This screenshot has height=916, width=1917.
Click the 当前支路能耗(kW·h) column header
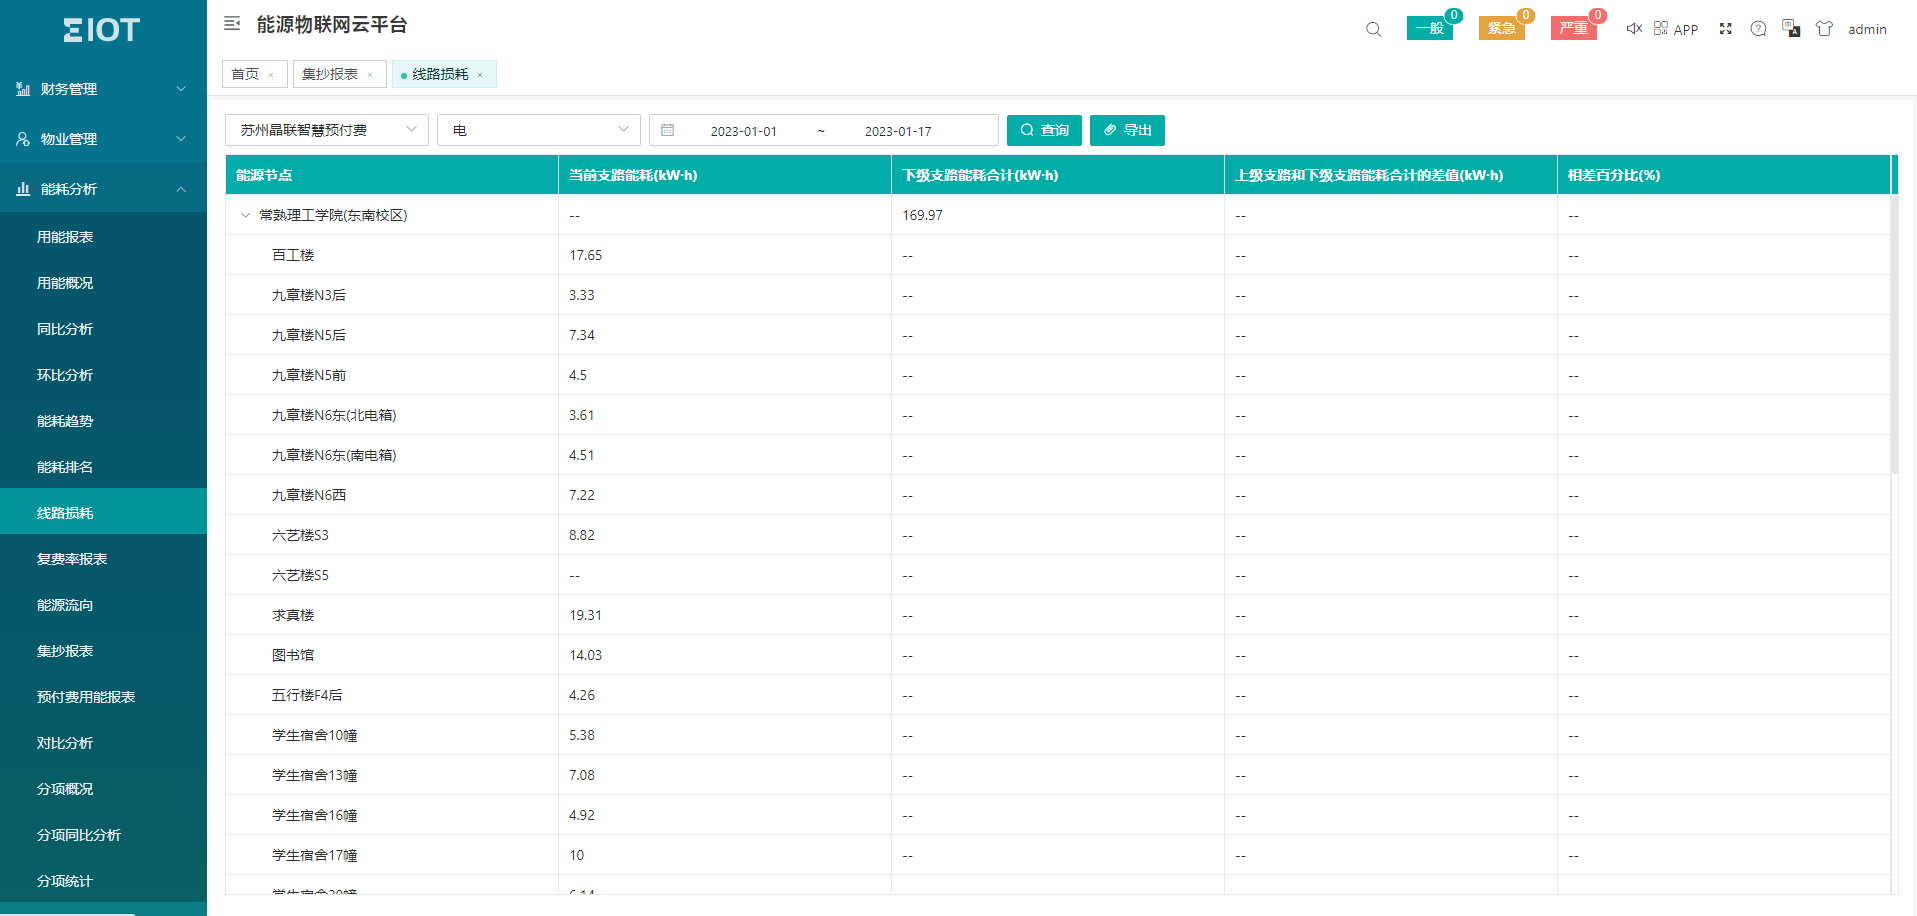(725, 175)
